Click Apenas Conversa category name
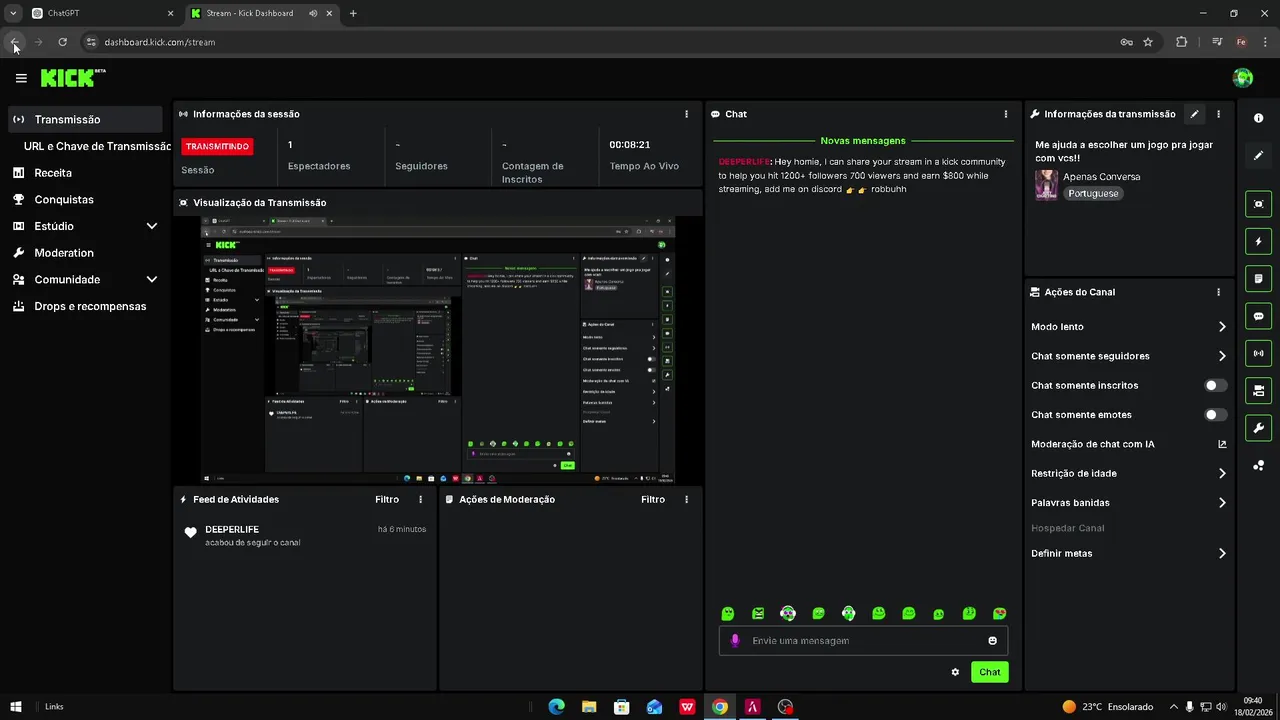Screen dimensions: 1280x720 [x=1101, y=176]
